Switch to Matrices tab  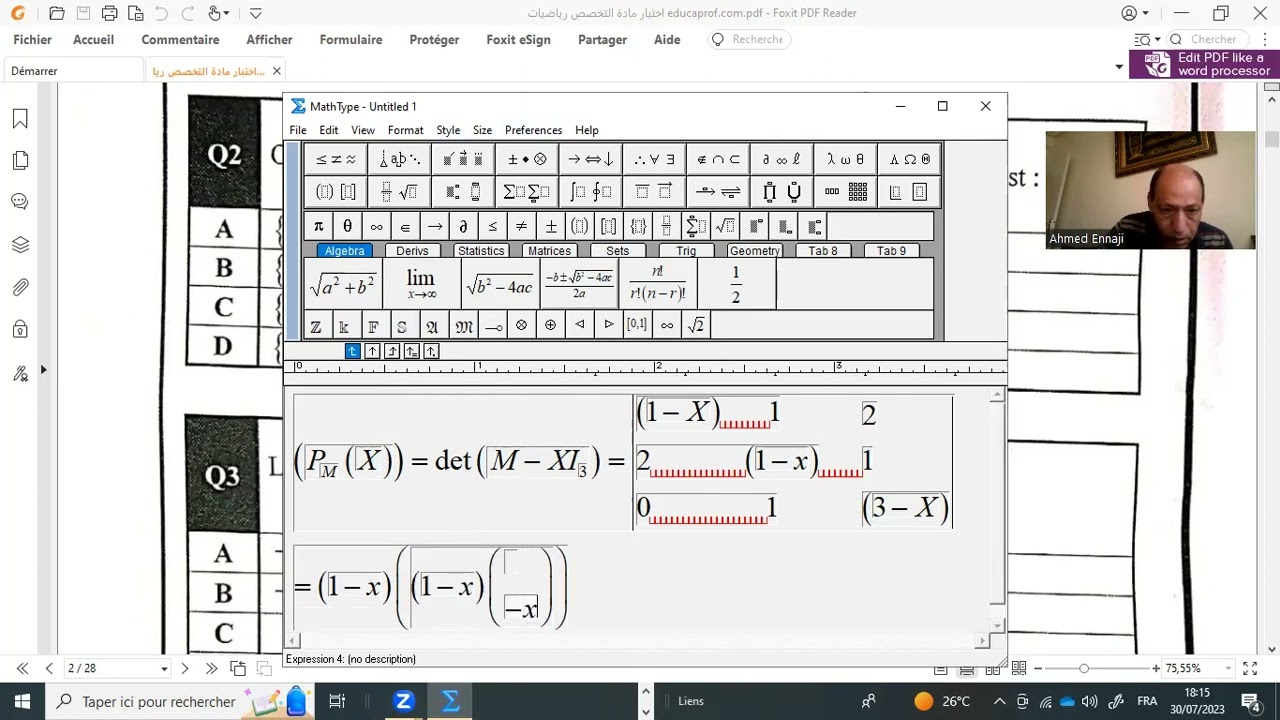549,251
